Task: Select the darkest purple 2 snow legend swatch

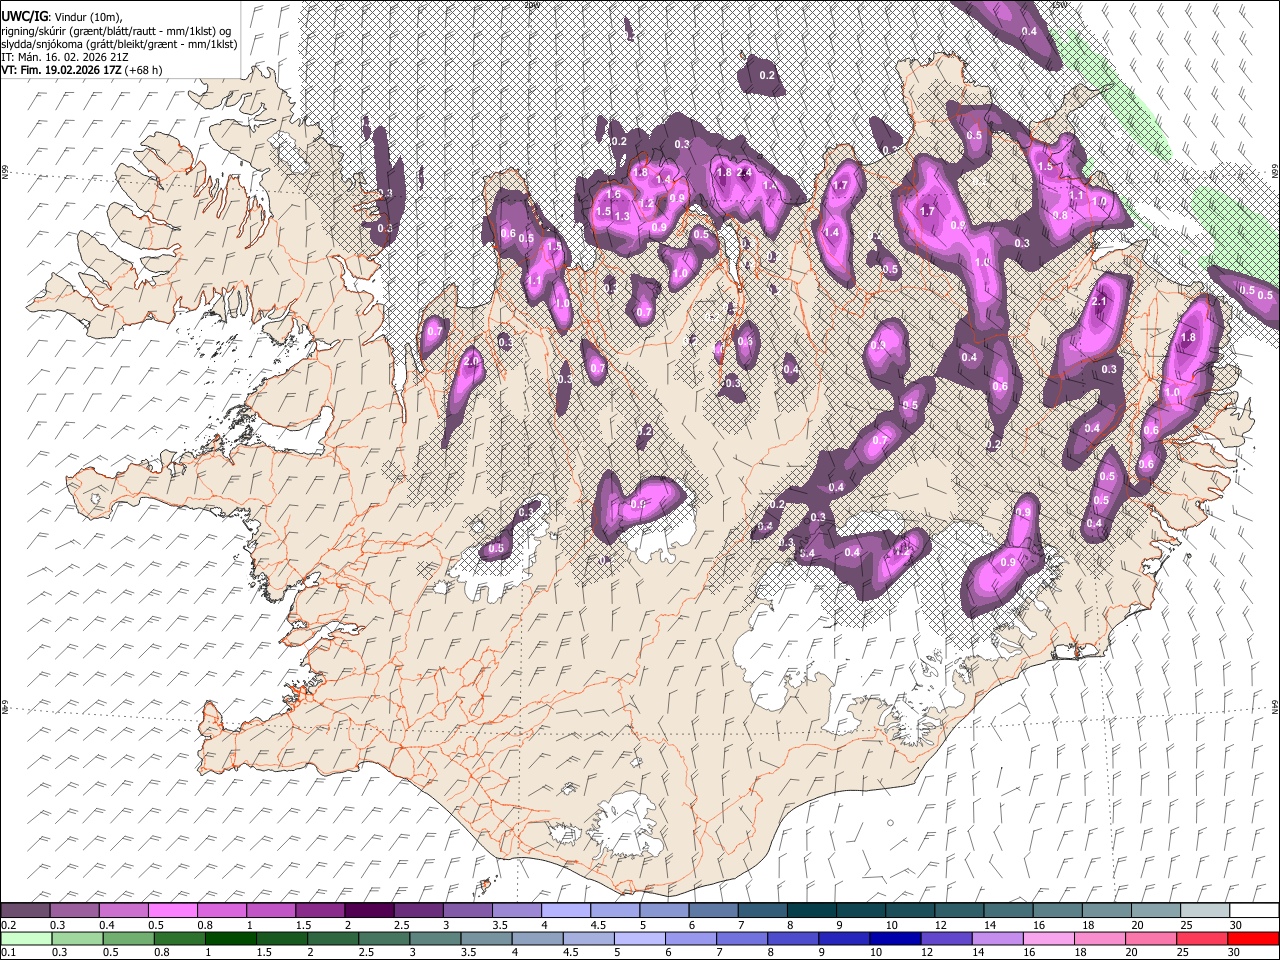Action: 369,910
